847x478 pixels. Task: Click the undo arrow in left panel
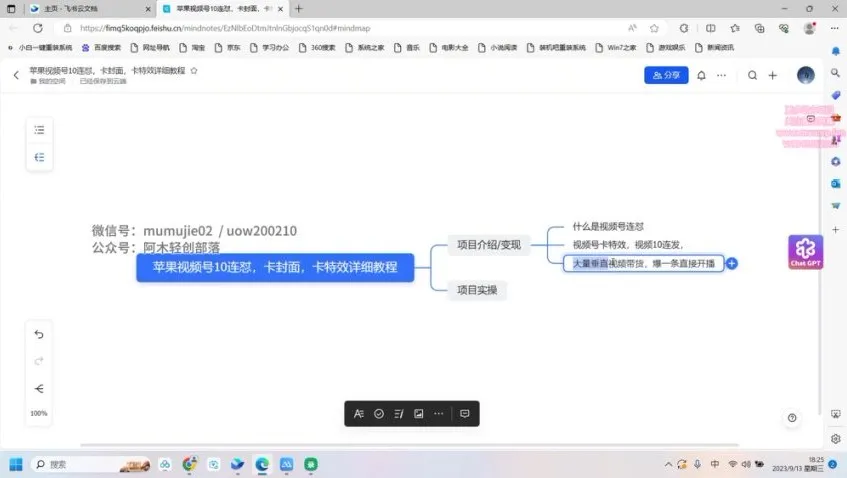pyautogui.click(x=39, y=334)
